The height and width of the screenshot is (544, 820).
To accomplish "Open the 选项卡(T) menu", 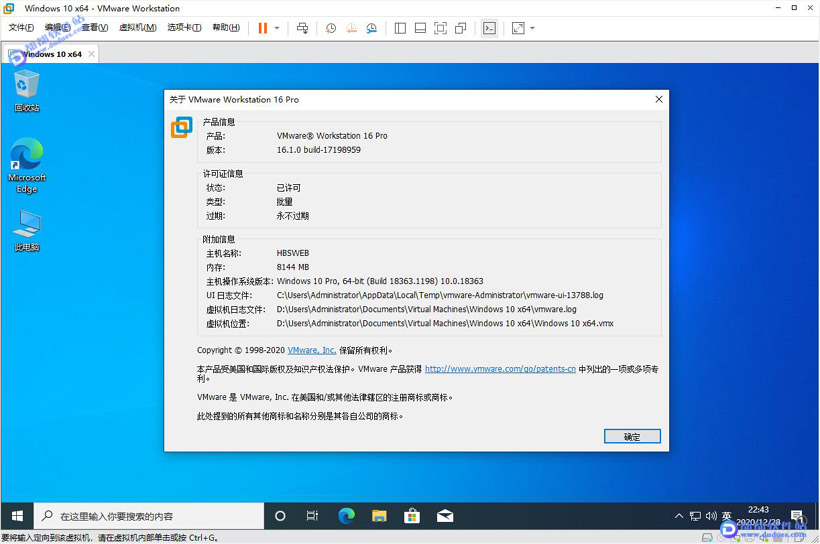I will click(184, 28).
